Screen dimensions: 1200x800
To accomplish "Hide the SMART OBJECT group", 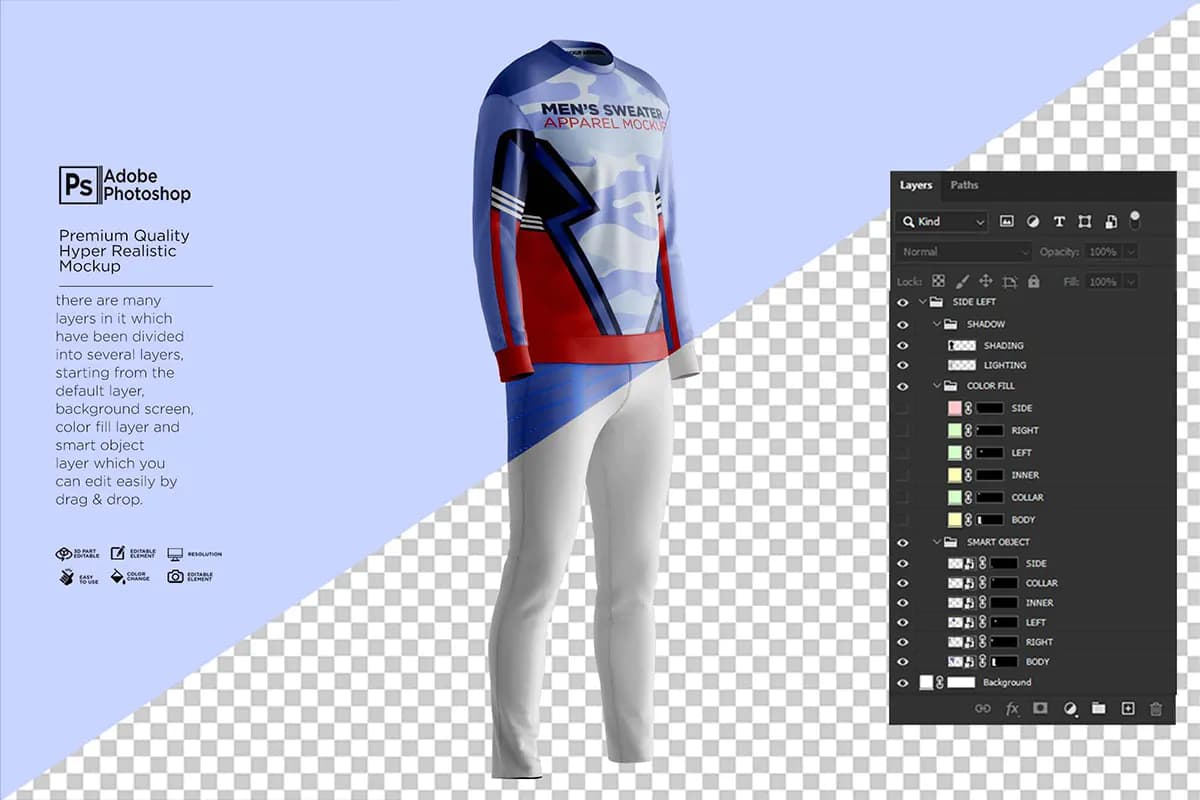I will (903, 542).
